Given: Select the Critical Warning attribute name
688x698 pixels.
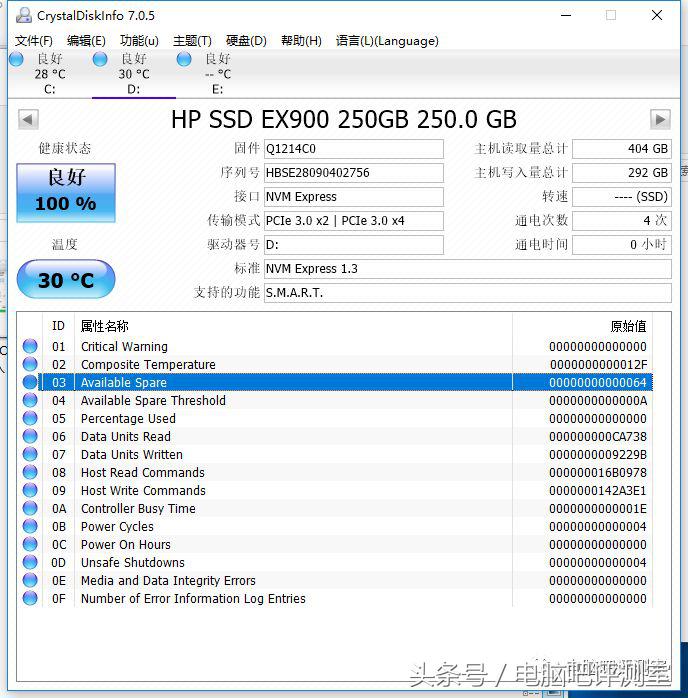Looking at the screenshot, I should [x=124, y=346].
